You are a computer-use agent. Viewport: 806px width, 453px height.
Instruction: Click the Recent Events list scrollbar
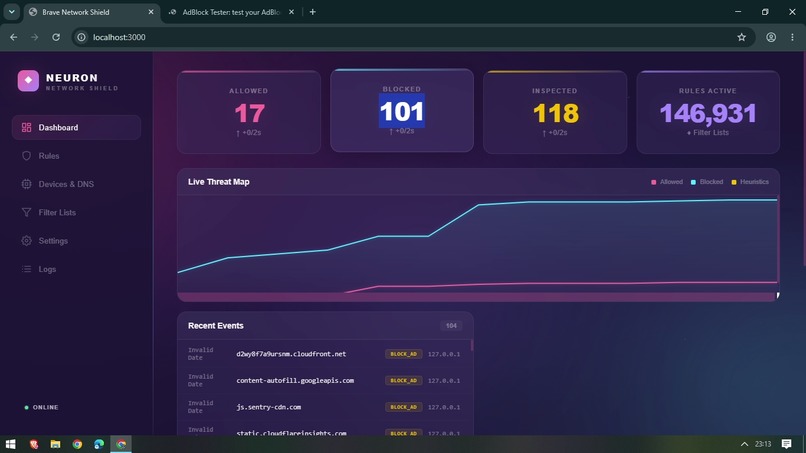tap(471, 346)
